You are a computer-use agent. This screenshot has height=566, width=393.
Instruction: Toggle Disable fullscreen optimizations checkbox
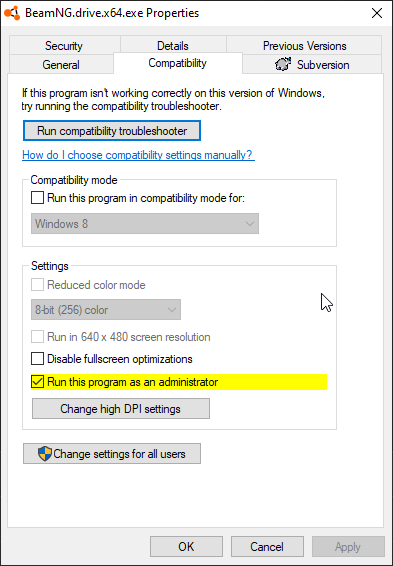[x=38, y=359]
